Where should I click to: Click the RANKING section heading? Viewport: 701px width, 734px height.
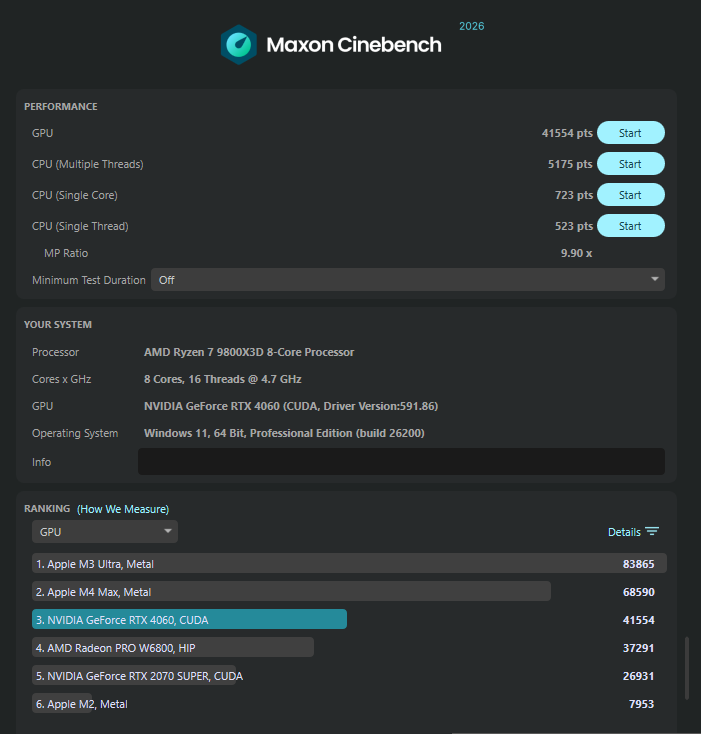click(x=47, y=508)
